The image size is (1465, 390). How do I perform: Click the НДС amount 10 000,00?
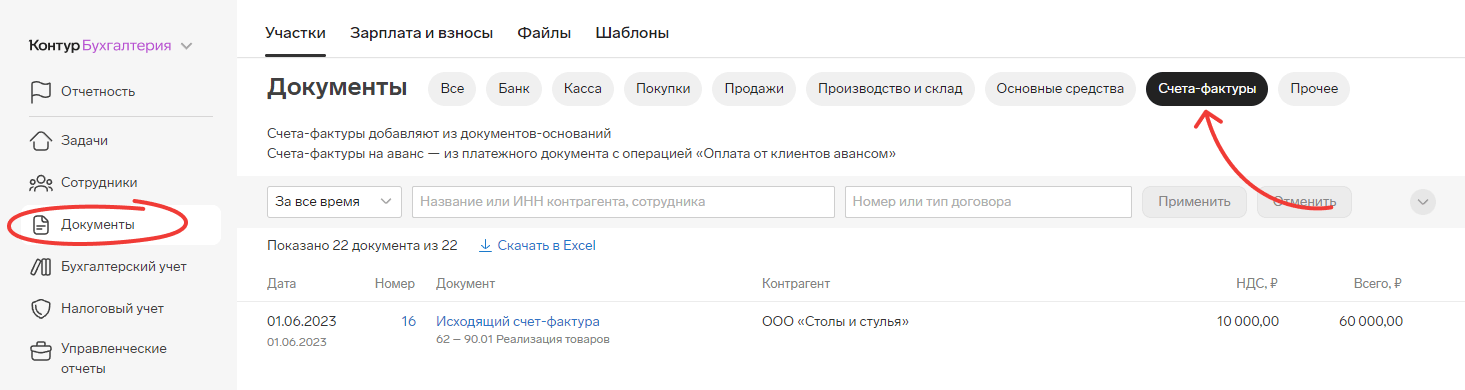click(x=1248, y=322)
